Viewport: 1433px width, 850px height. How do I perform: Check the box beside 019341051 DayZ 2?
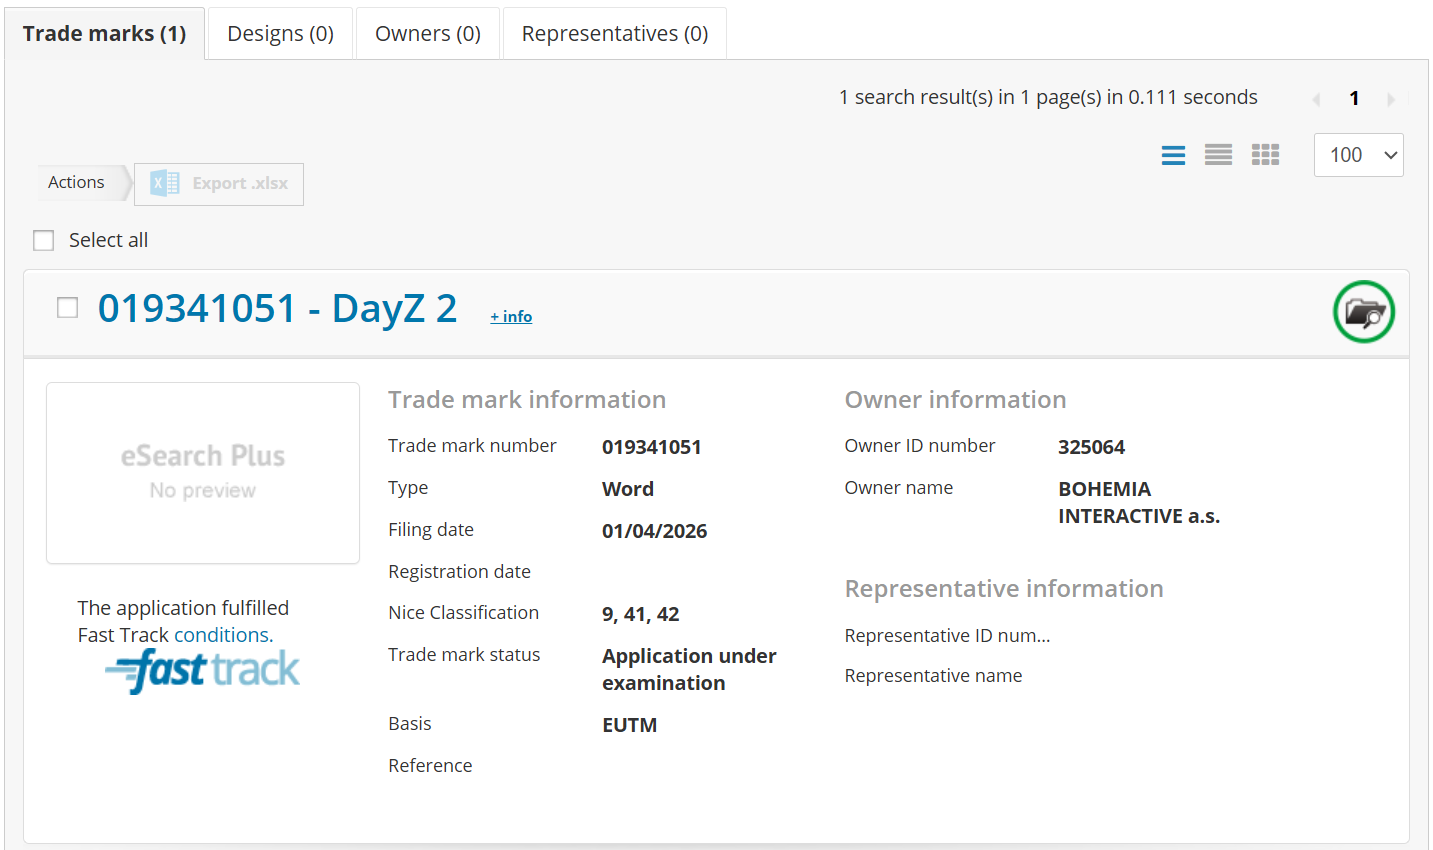(x=68, y=308)
